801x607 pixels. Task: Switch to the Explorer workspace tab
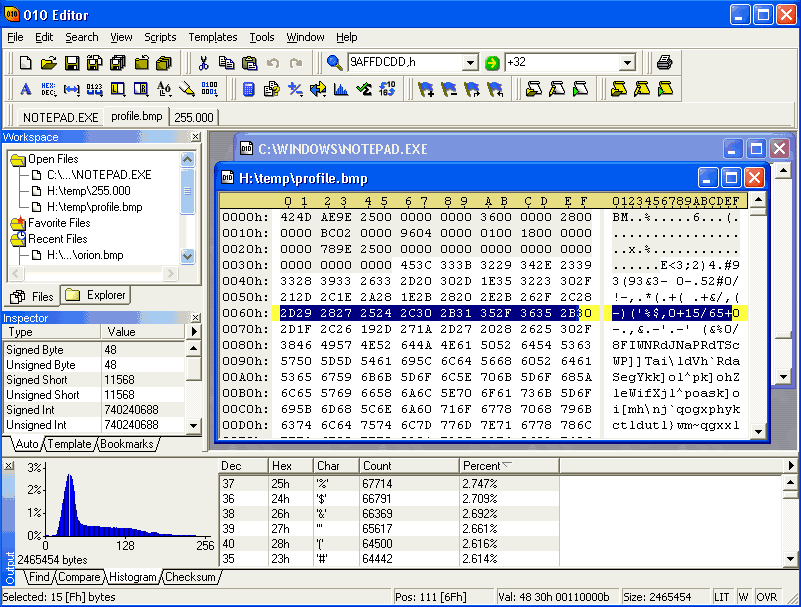point(96,295)
